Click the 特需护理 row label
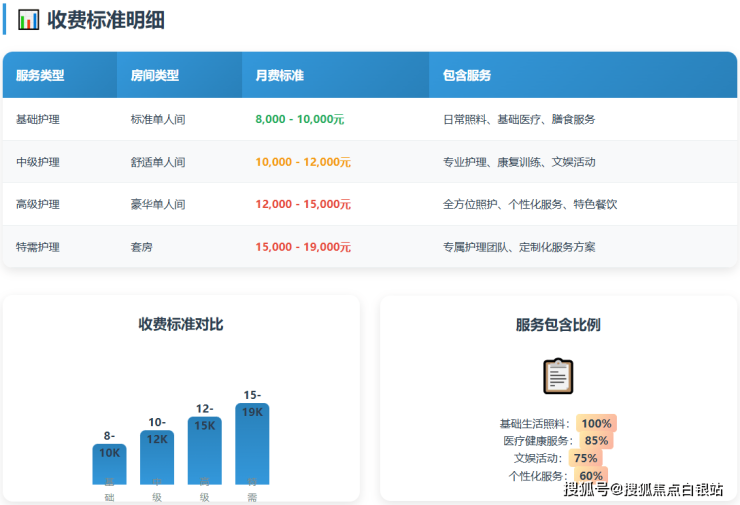Image resolution: width=740 pixels, height=505 pixels. pos(38,247)
